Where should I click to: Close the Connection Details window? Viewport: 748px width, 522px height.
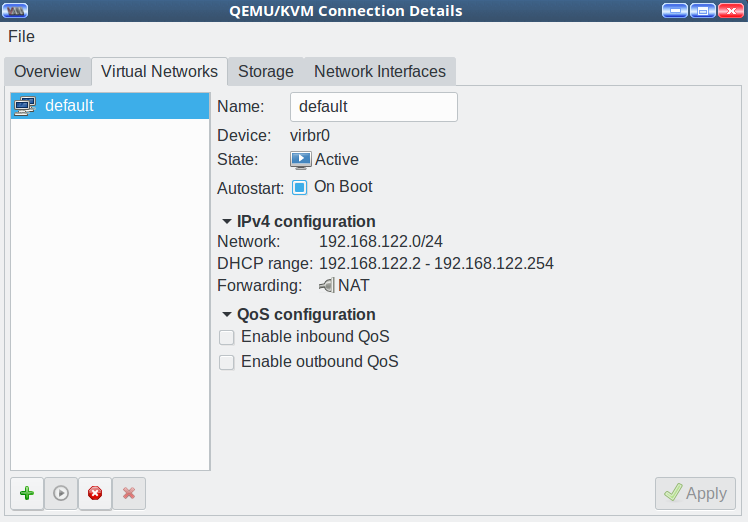(x=731, y=10)
